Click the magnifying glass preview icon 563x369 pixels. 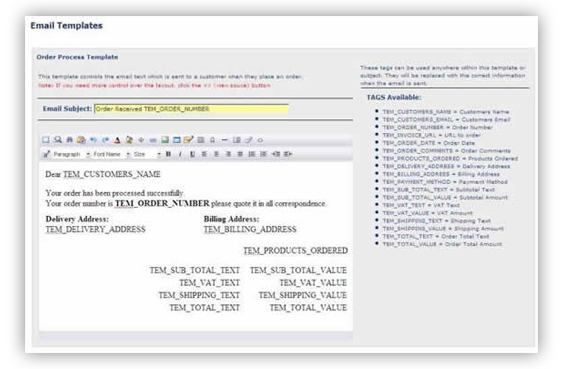pyautogui.click(x=57, y=140)
